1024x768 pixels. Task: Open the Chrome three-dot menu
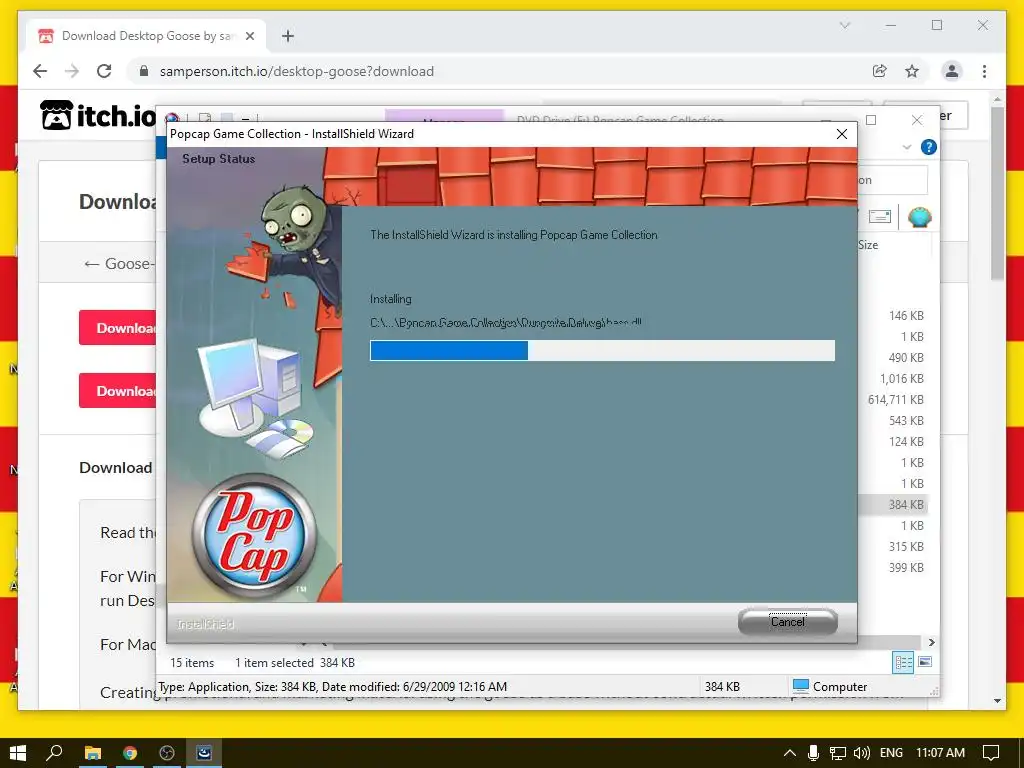(x=984, y=71)
